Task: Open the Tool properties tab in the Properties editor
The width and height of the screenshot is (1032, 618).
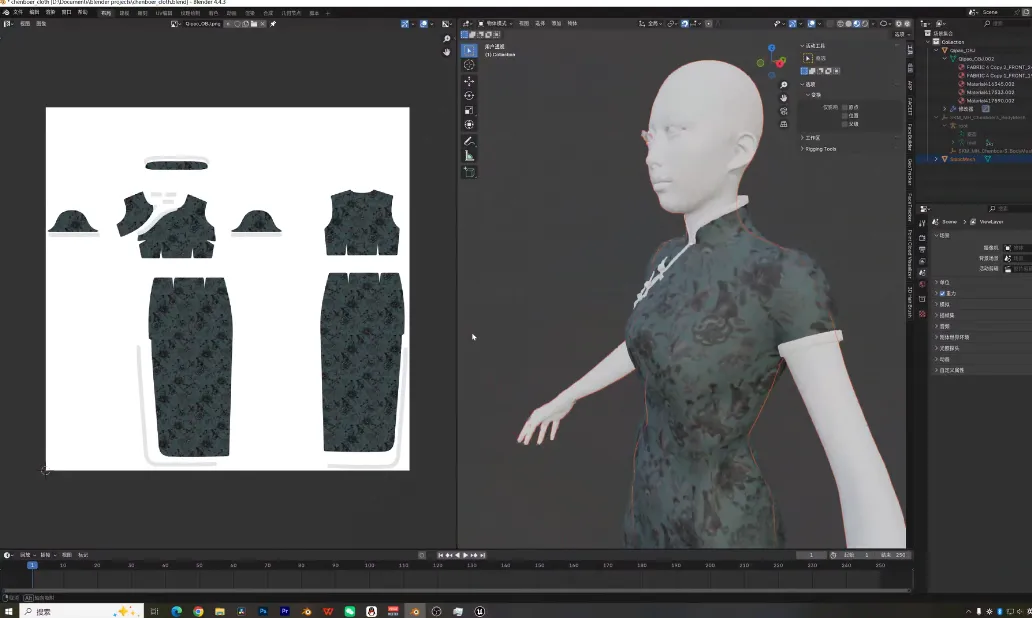Action: (x=922, y=224)
